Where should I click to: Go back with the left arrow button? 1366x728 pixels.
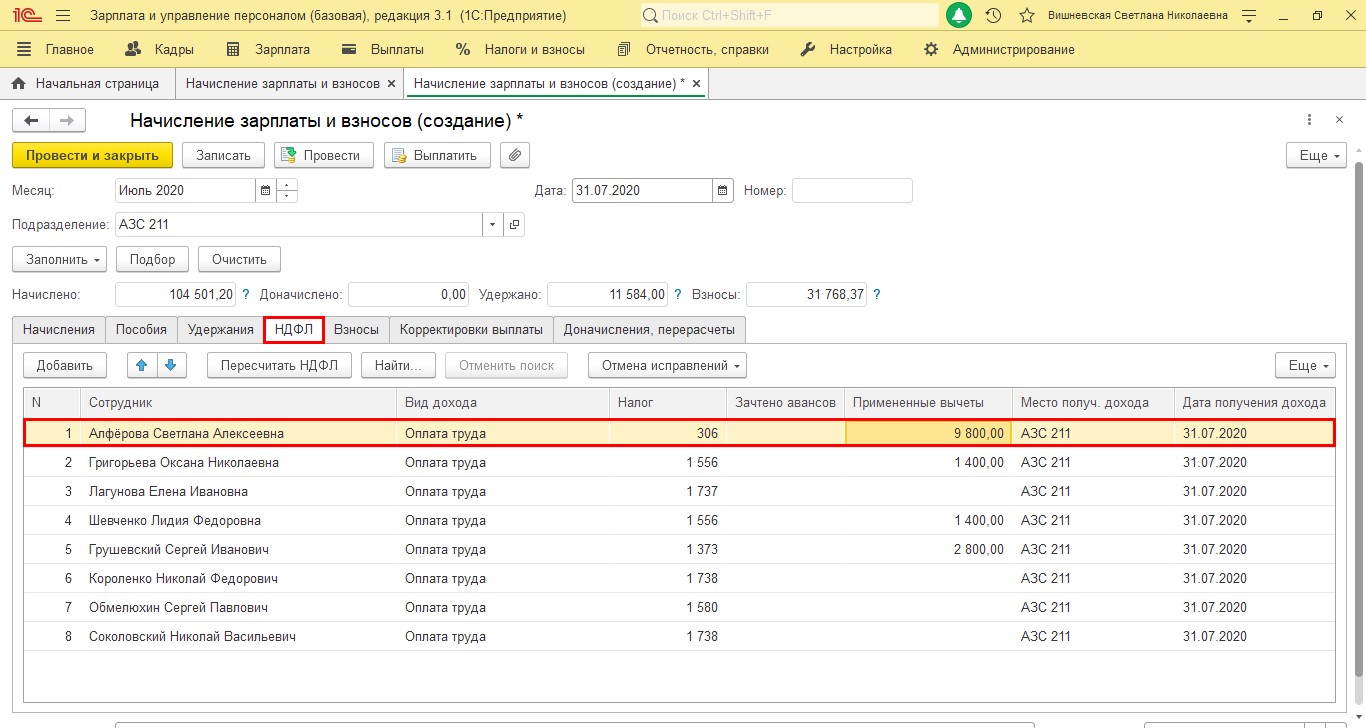(31, 120)
